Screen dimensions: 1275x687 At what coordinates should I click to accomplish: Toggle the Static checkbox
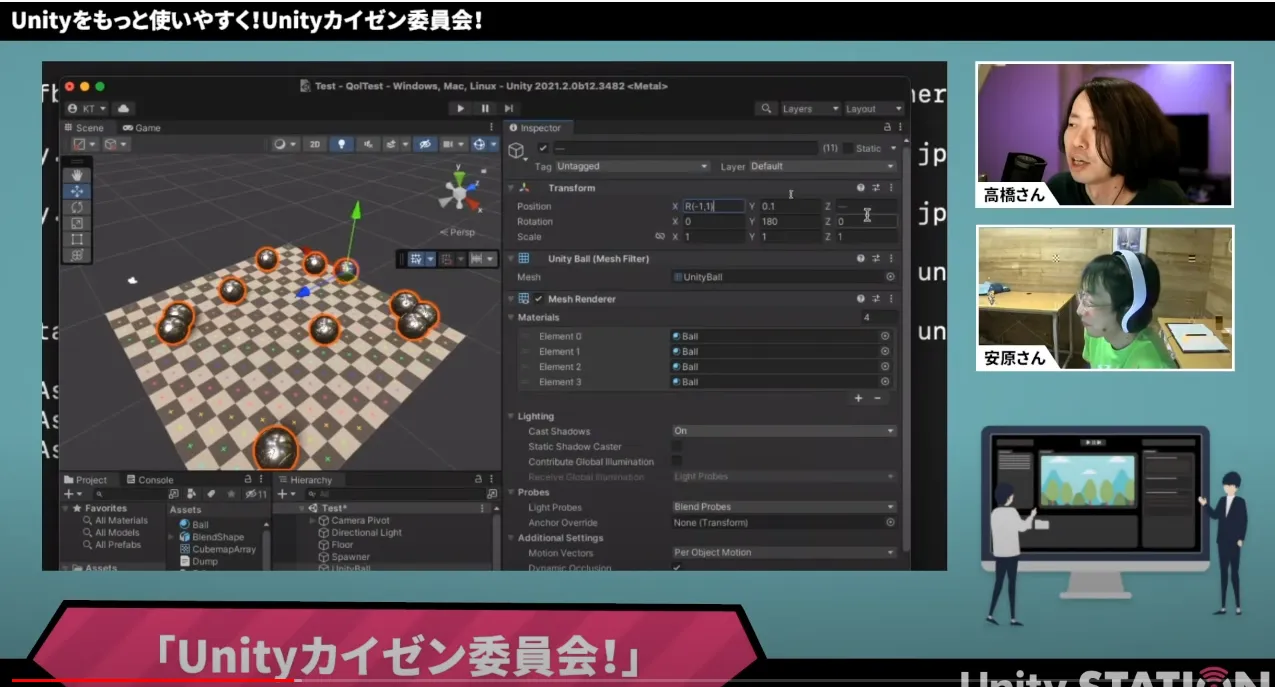click(x=848, y=148)
